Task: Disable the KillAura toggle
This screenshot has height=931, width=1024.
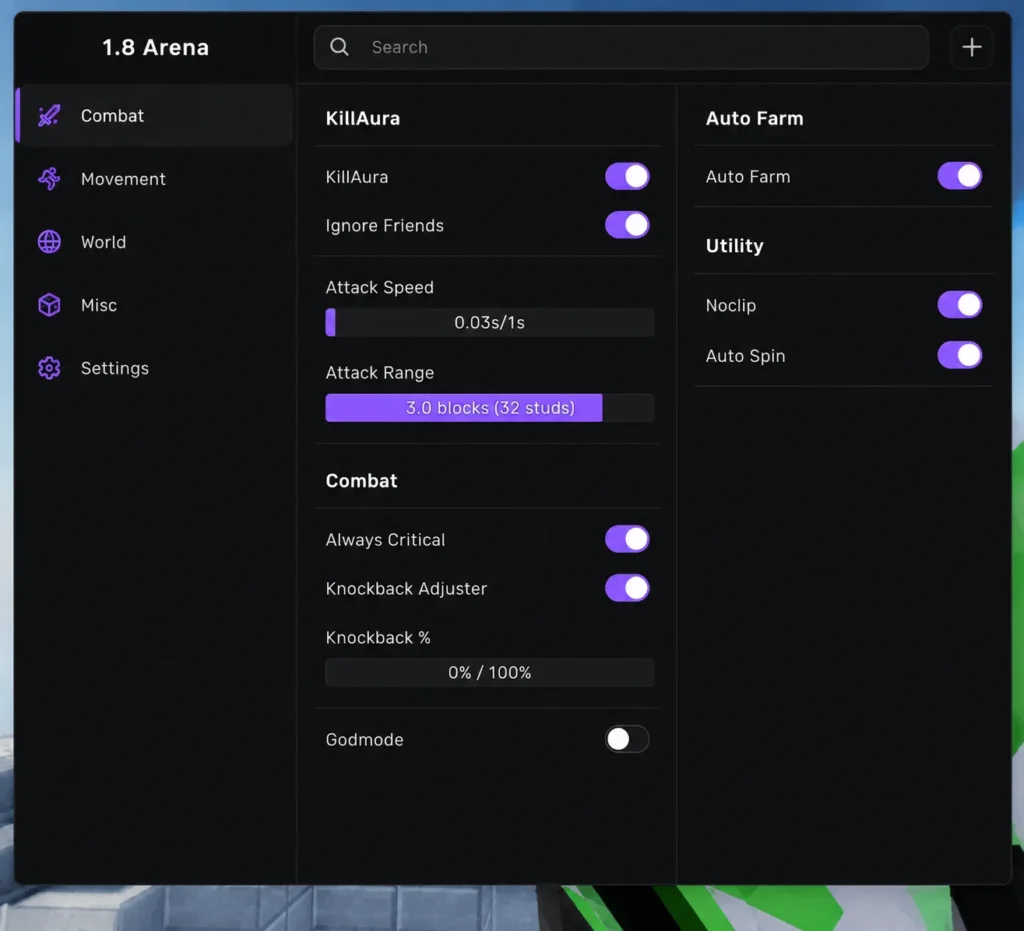Action: point(627,176)
